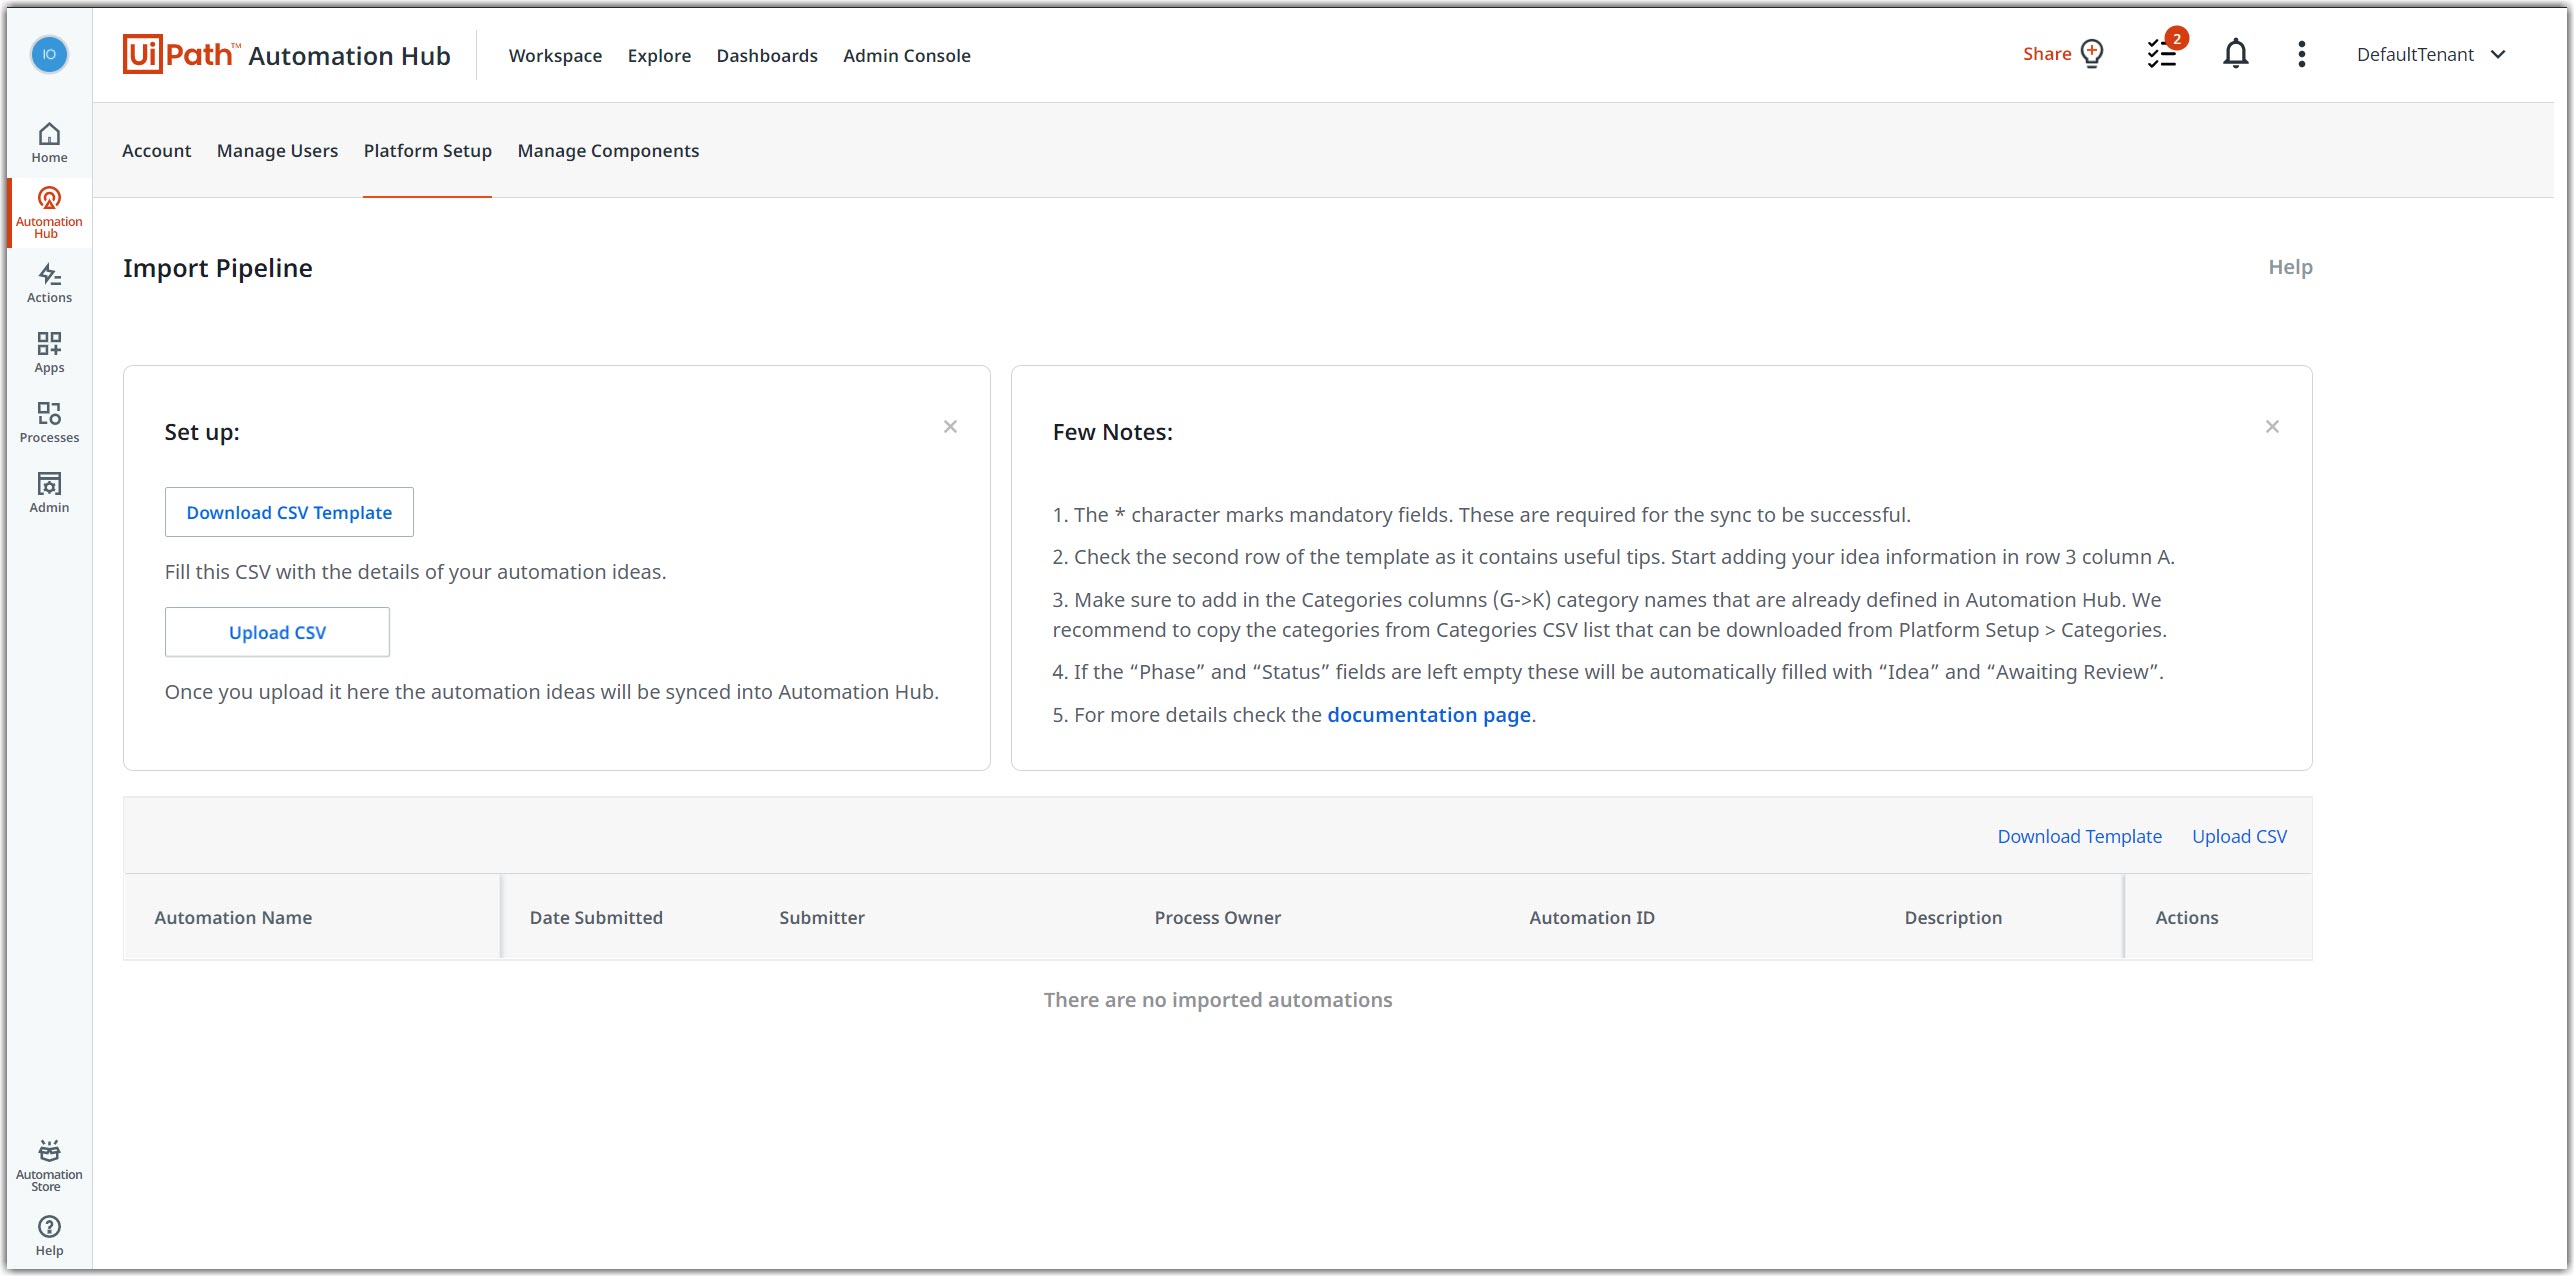The image size is (2575, 1277).
Task: Switch to the Account tab
Action: (156, 151)
